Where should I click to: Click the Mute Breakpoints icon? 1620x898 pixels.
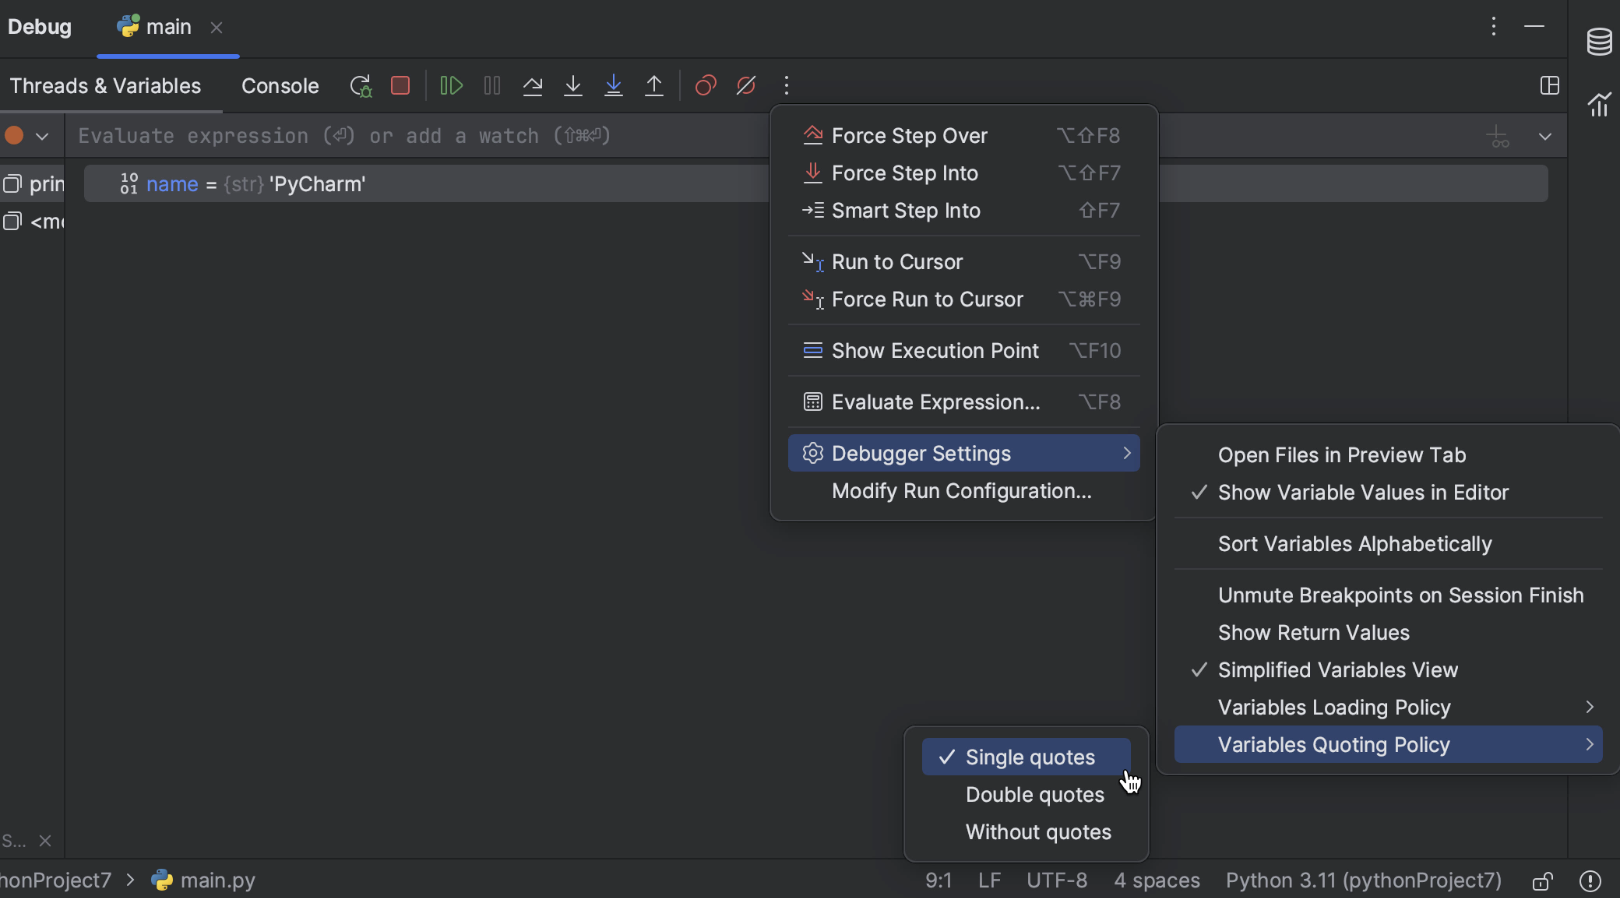click(746, 86)
